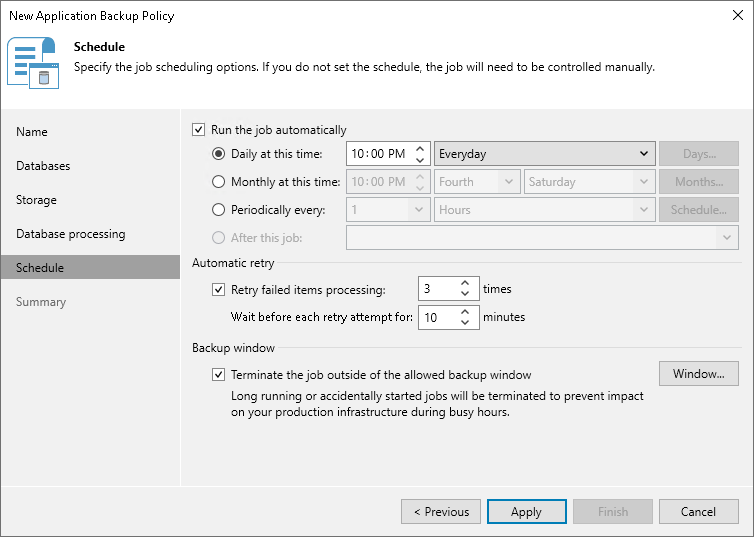The width and height of the screenshot is (754, 537).
Task: Close the New Application Backup Policy dialog
Action: tap(738, 15)
